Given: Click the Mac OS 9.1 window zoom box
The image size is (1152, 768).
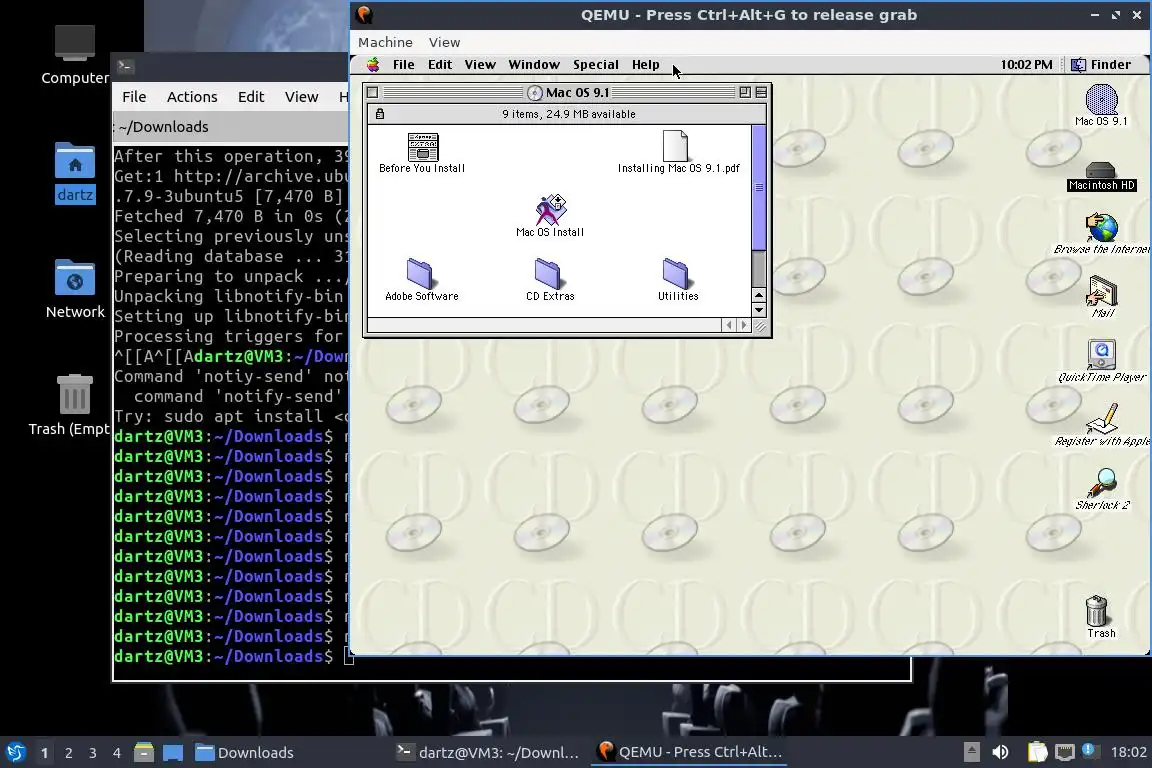Looking at the screenshot, I should tap(745, 93).
